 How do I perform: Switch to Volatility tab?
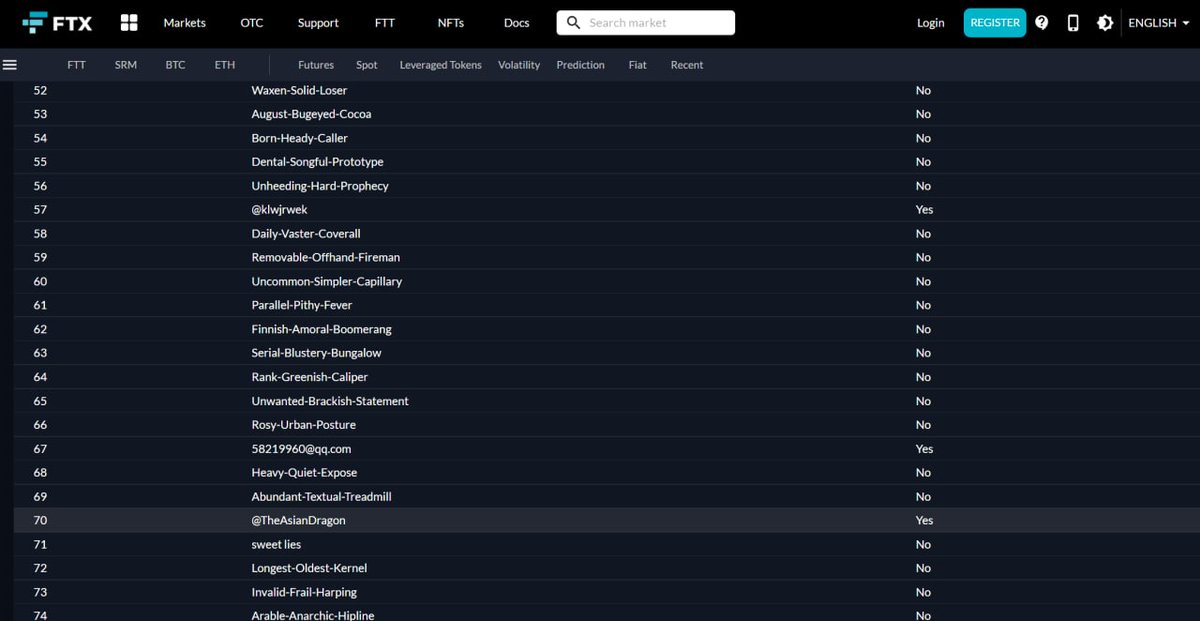click(x=519, y=65)
